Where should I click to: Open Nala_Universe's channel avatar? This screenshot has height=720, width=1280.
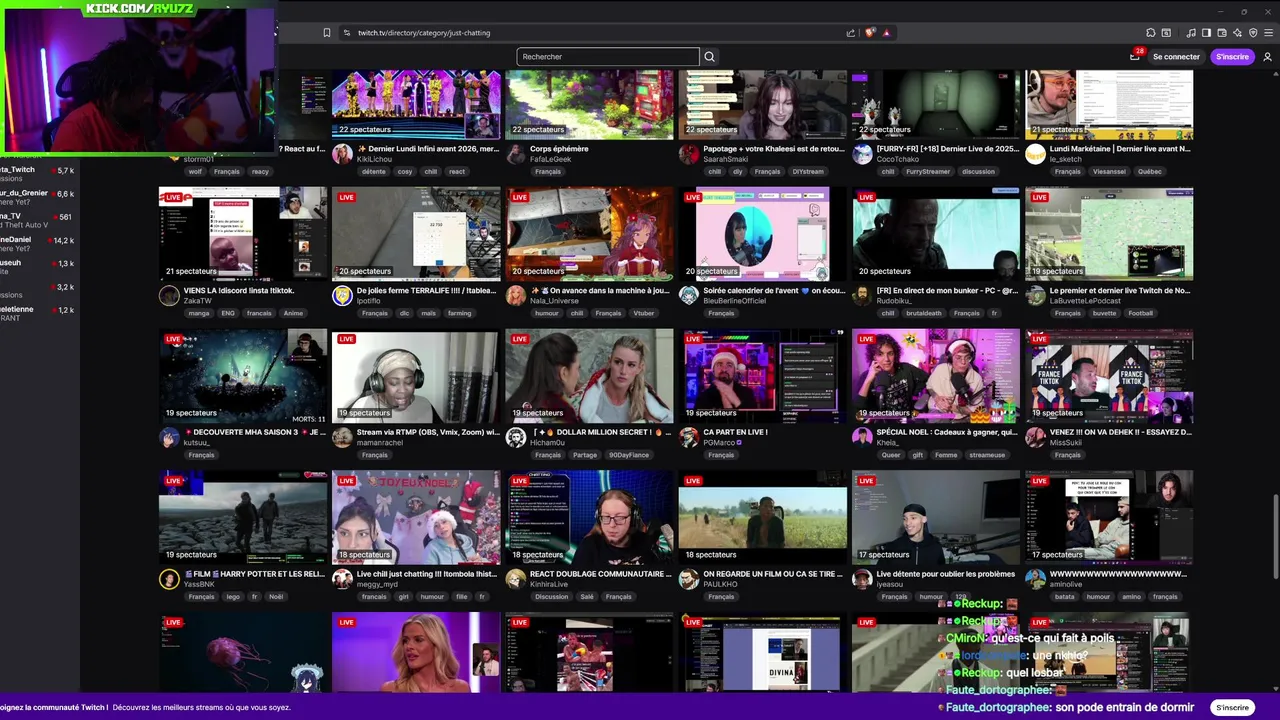tap(516, 295)
